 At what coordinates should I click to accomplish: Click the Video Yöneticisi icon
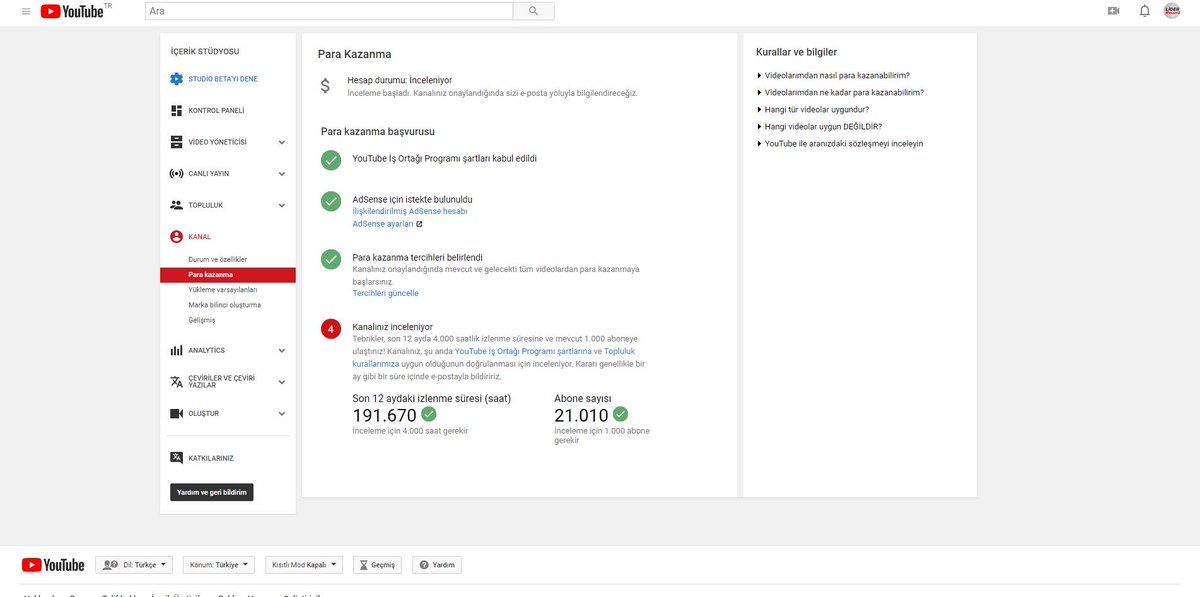tap(176, 142)
